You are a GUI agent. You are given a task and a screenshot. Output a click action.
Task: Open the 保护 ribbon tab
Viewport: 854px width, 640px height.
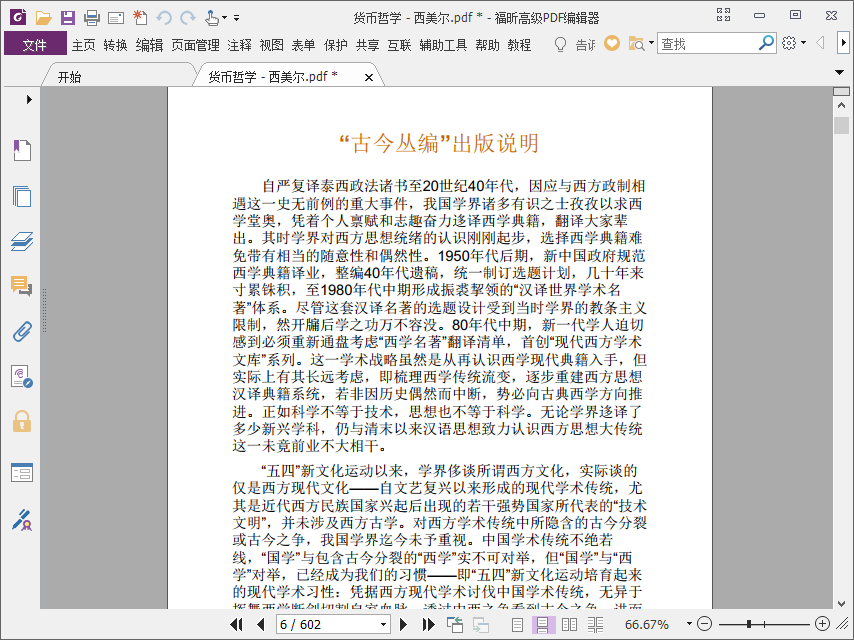coord(336,45)
